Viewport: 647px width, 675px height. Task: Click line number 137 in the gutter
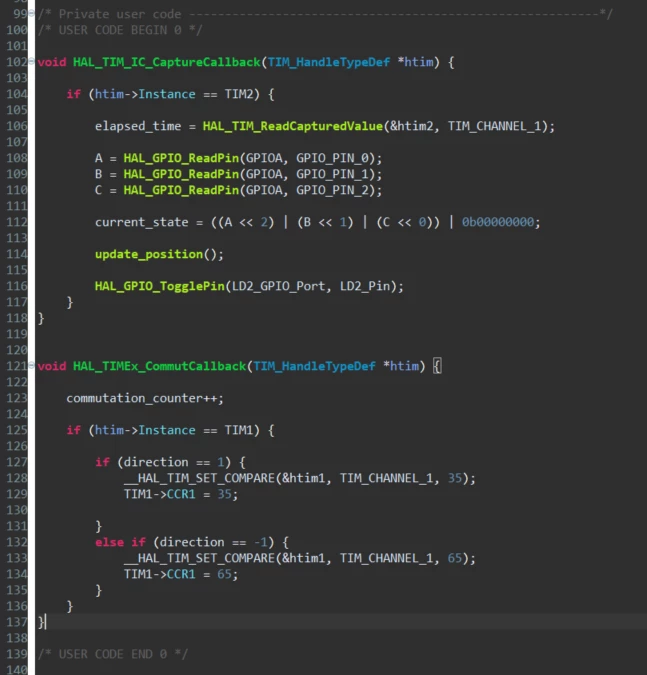tap(16, 622)
